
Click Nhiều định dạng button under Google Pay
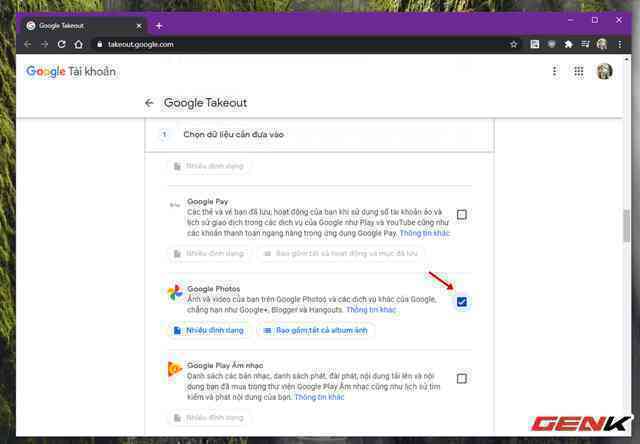[x=209, y=253]
